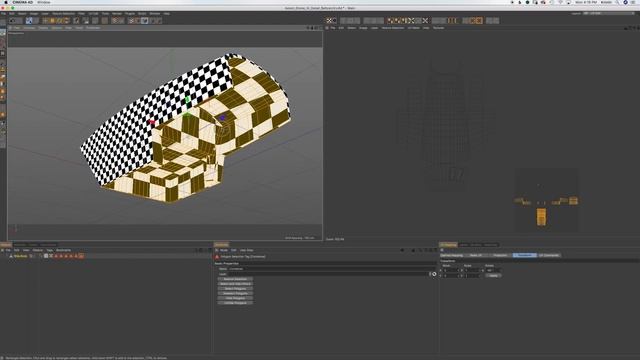Click the Scale X field in Transform
This screenshot has height=360, width=640.
pos(472,270)
